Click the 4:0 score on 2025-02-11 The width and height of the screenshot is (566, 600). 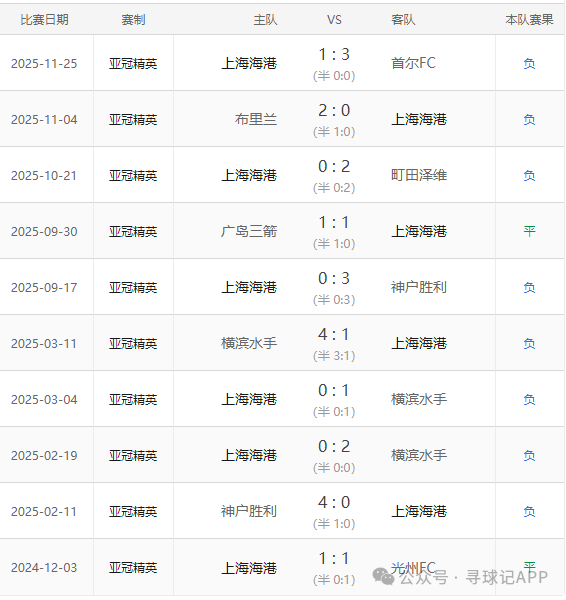(x=334, y=502)
